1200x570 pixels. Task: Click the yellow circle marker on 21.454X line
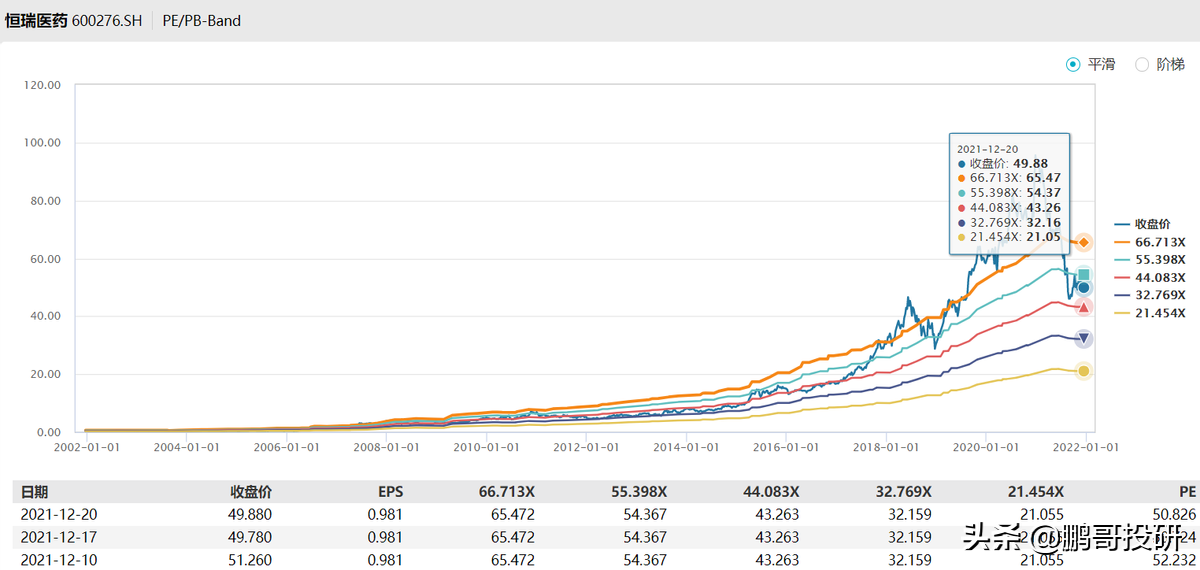tap(1083, 371)
